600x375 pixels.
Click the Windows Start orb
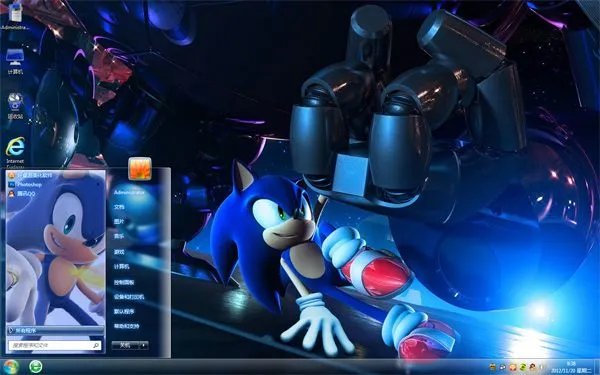tap(11, 367)
